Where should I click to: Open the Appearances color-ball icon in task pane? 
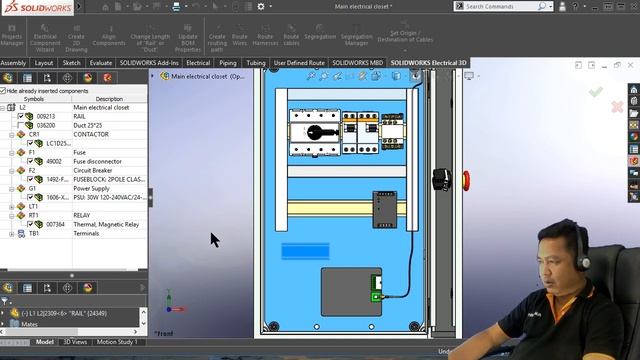(634, 137)
